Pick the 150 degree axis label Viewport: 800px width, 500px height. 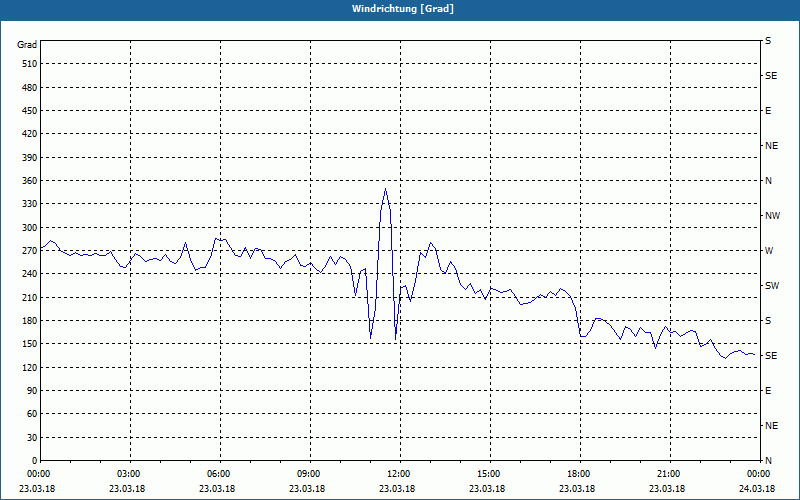29,344
